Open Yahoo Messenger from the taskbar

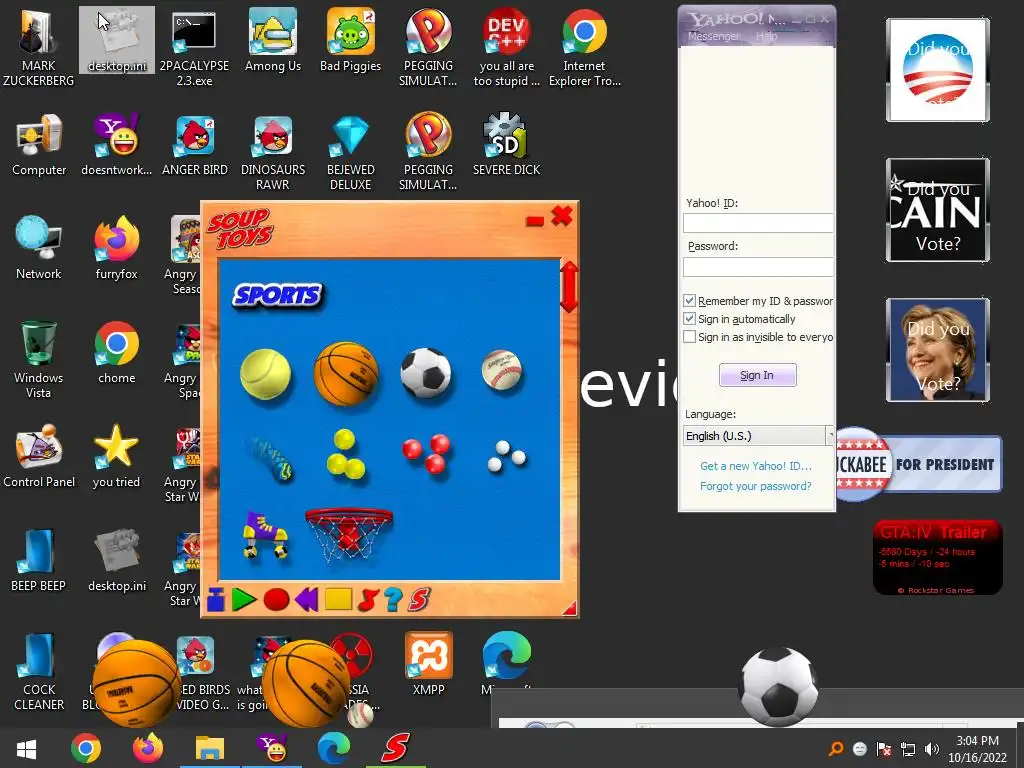(x=272, y=748)
